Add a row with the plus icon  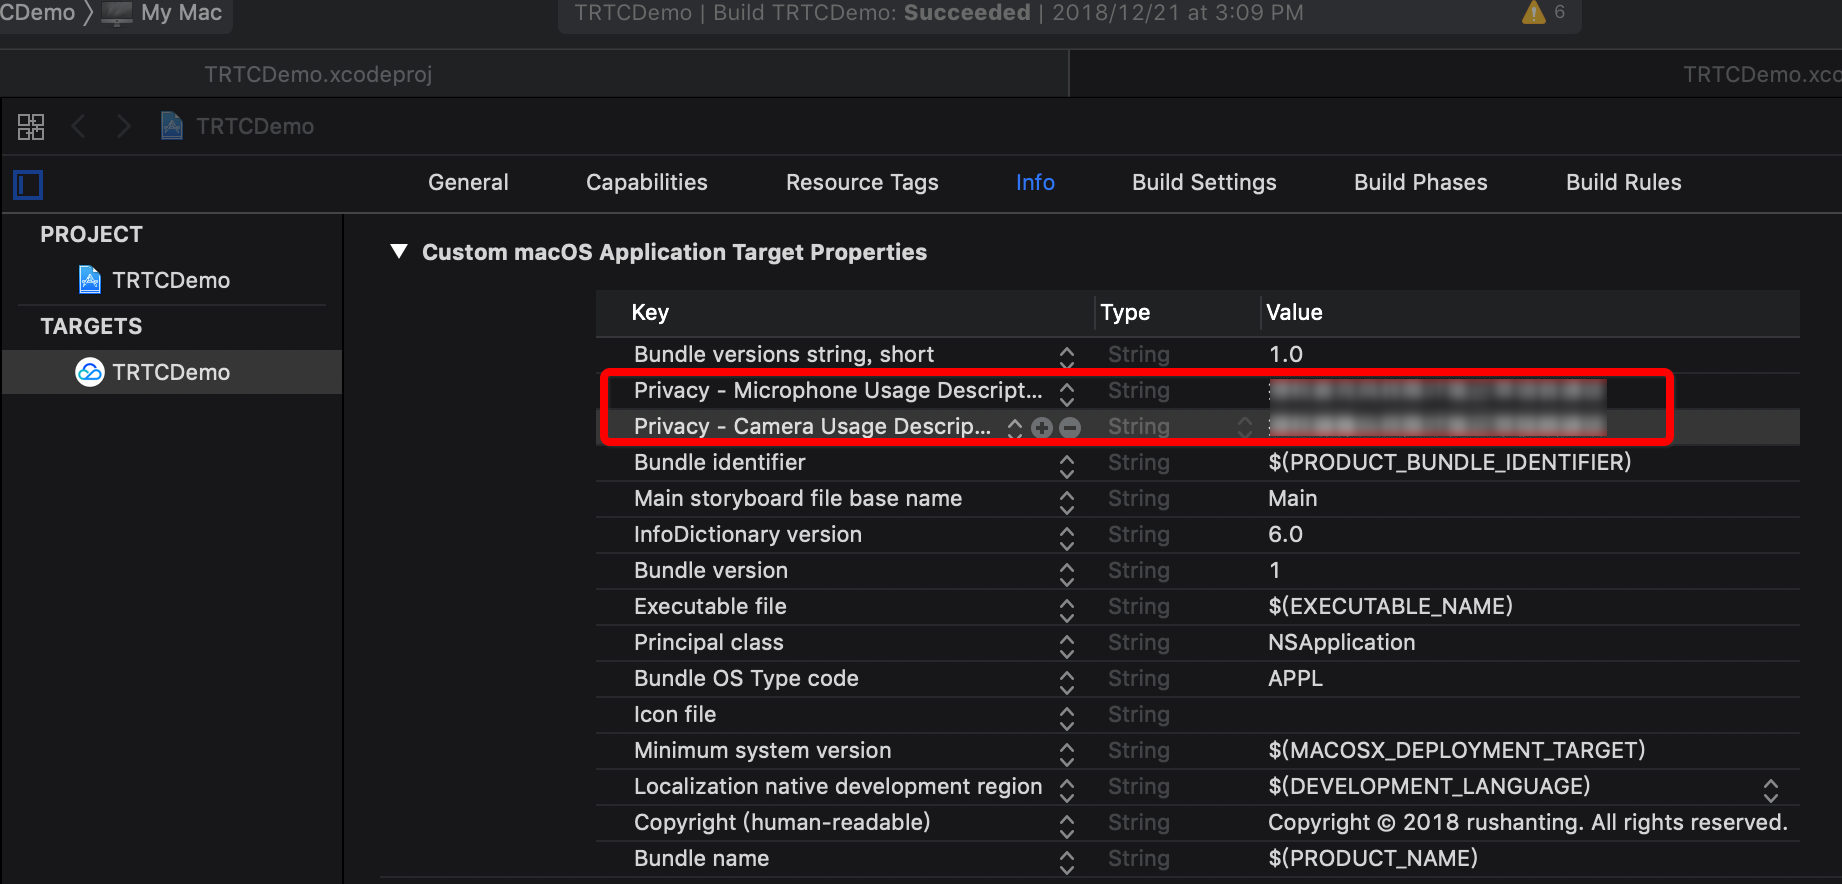[x=1042, y=428]
